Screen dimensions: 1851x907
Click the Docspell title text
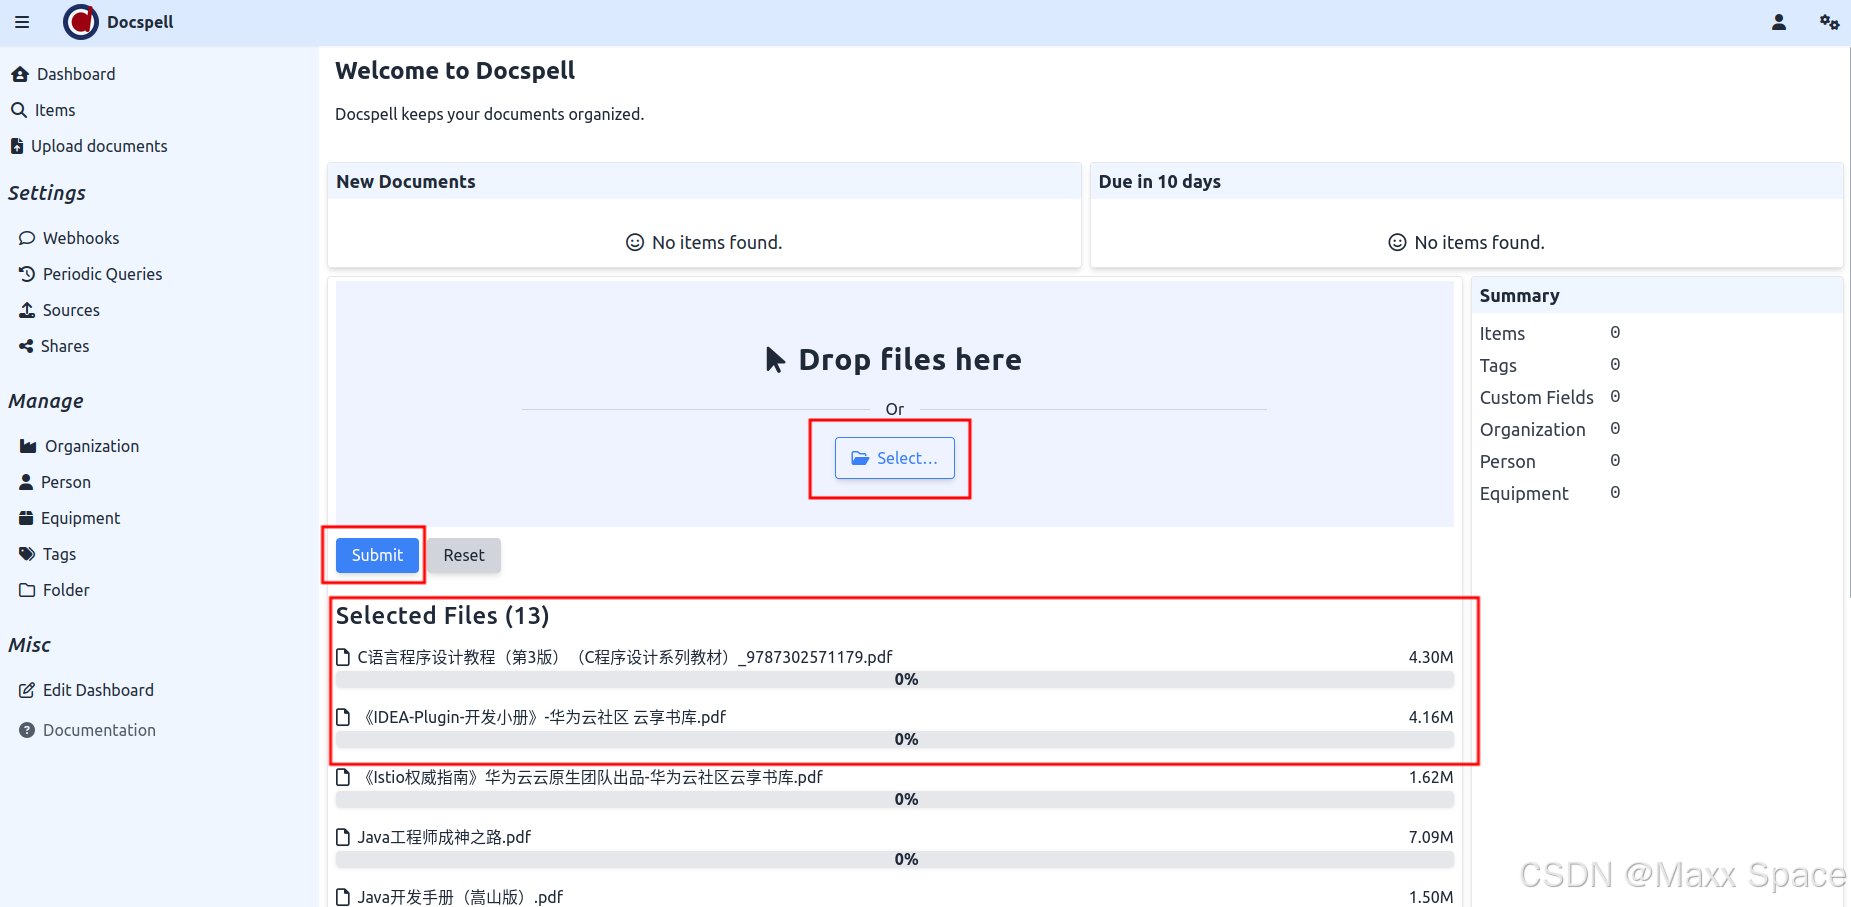[x=140, y=22]
